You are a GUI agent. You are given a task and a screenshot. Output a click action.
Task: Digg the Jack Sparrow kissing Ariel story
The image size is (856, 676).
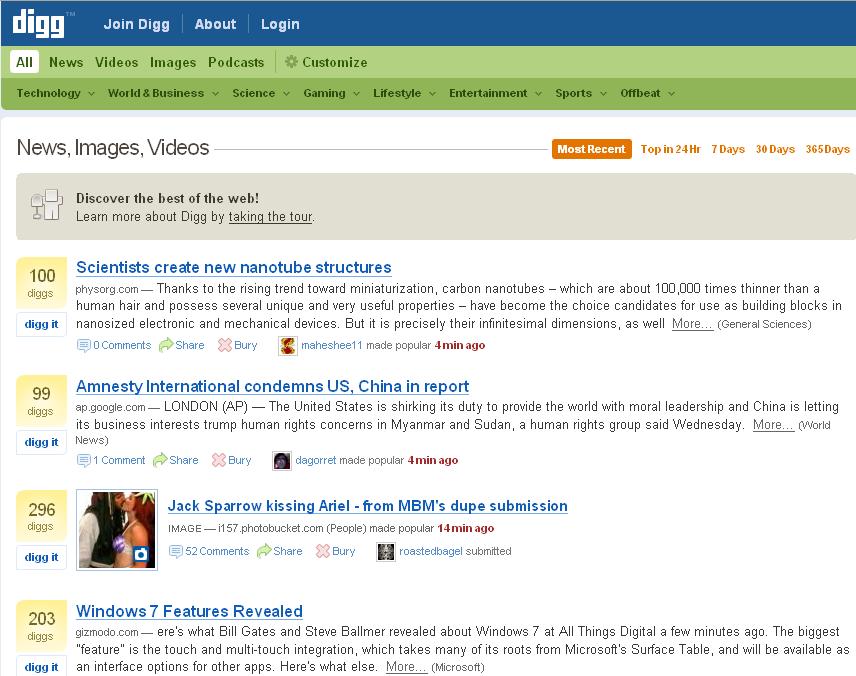pyautogui.click(x=41, y=558)
